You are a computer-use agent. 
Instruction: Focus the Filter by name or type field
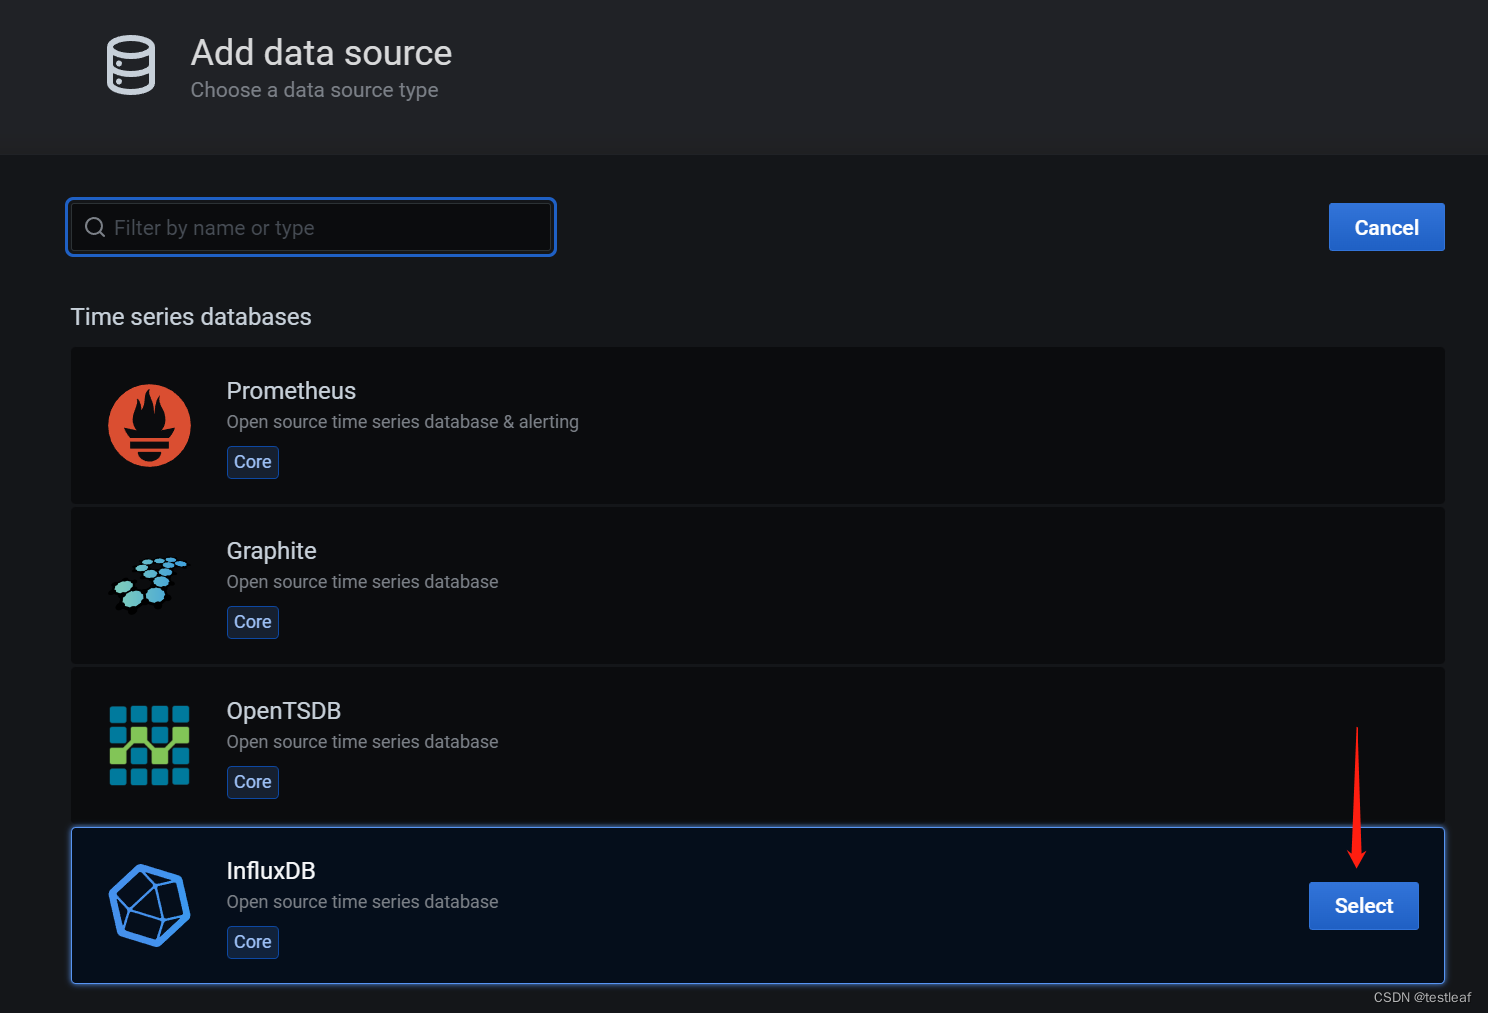[x=311, y=227]
